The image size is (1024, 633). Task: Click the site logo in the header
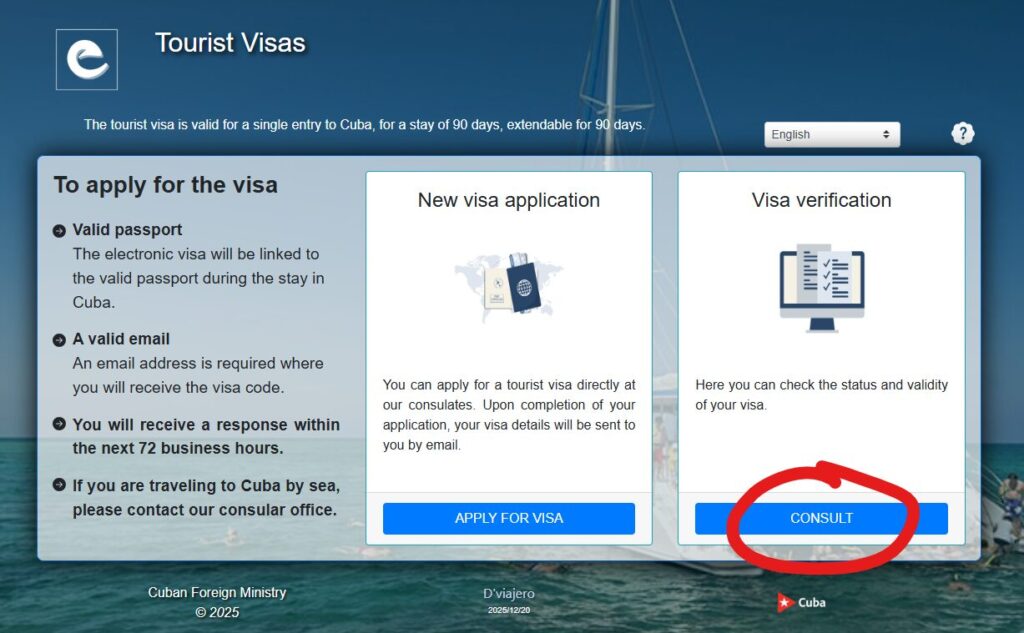[x=87, y=59]
